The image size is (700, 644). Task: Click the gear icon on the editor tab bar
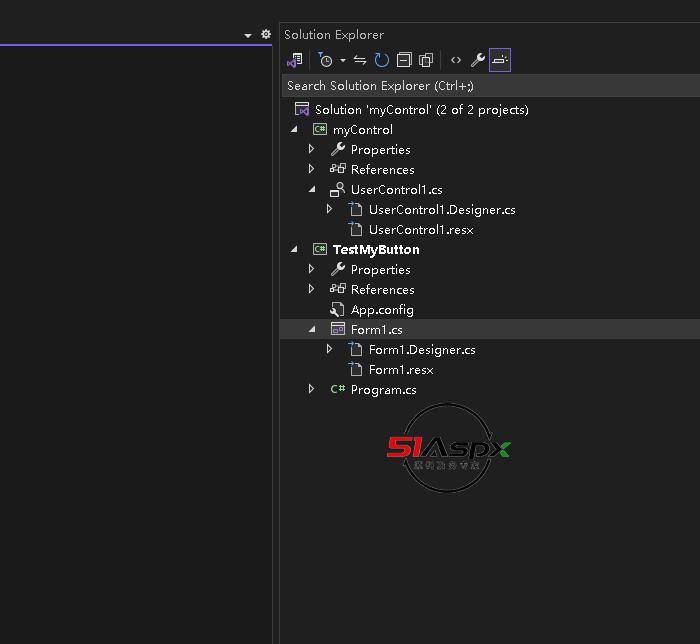click(266, 34)
